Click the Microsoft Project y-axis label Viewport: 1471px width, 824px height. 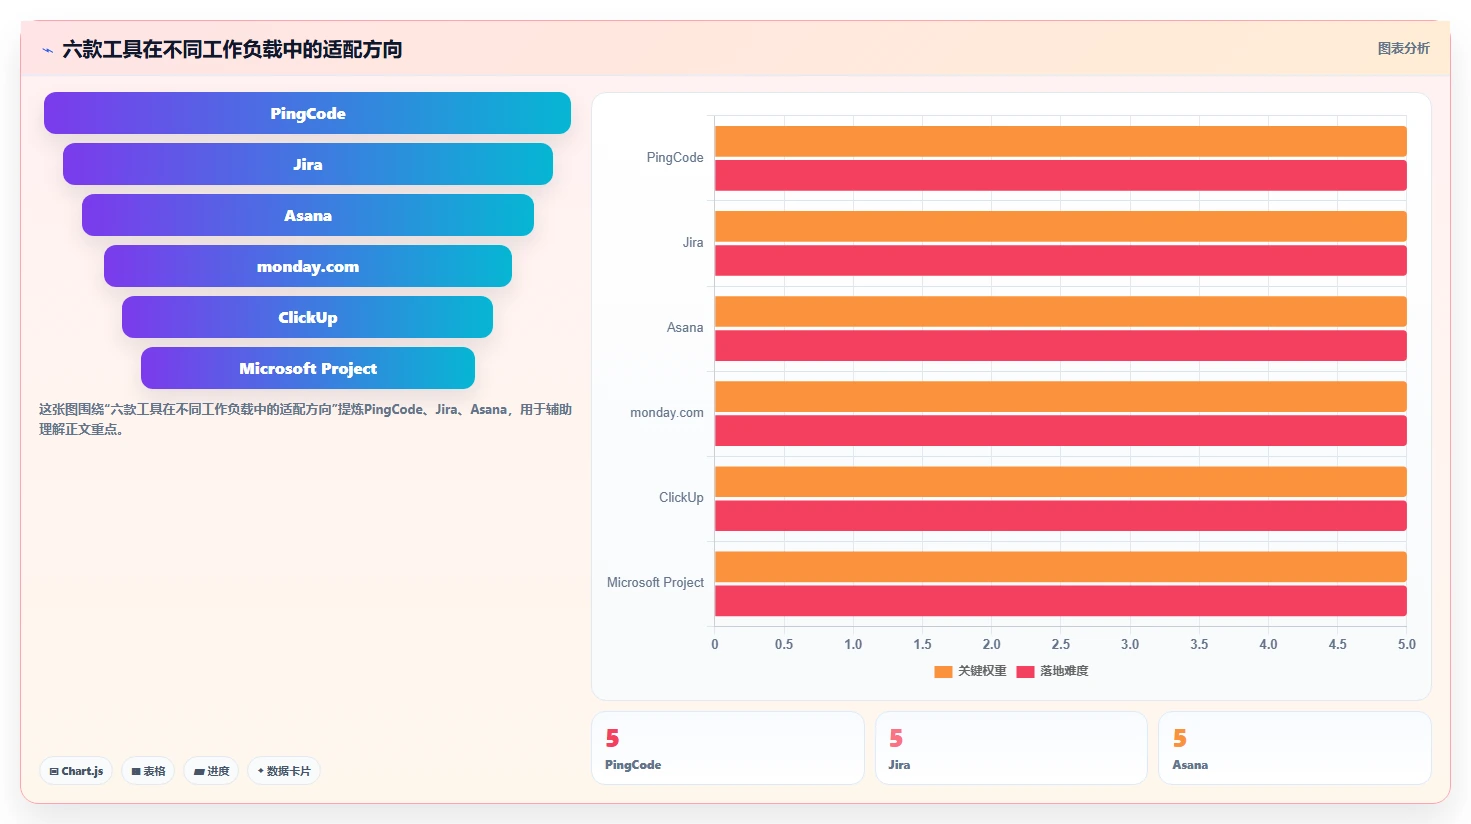point(655,583)
